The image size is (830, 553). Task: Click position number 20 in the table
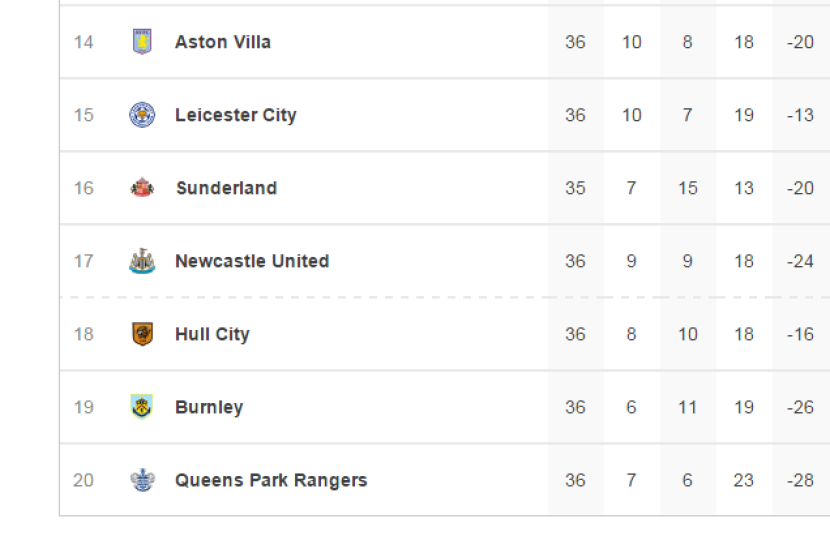[x=83, y=480]
